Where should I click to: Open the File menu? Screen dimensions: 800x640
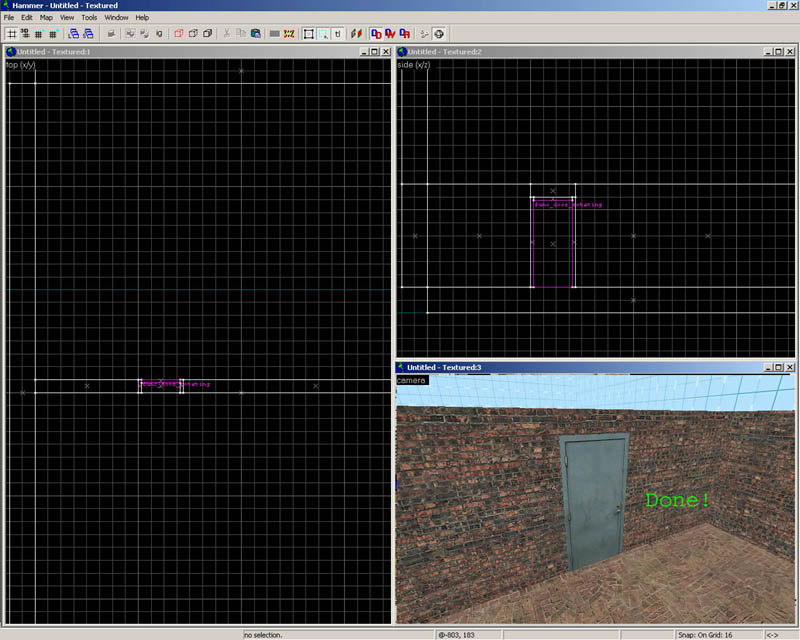(x=9, y=18)
